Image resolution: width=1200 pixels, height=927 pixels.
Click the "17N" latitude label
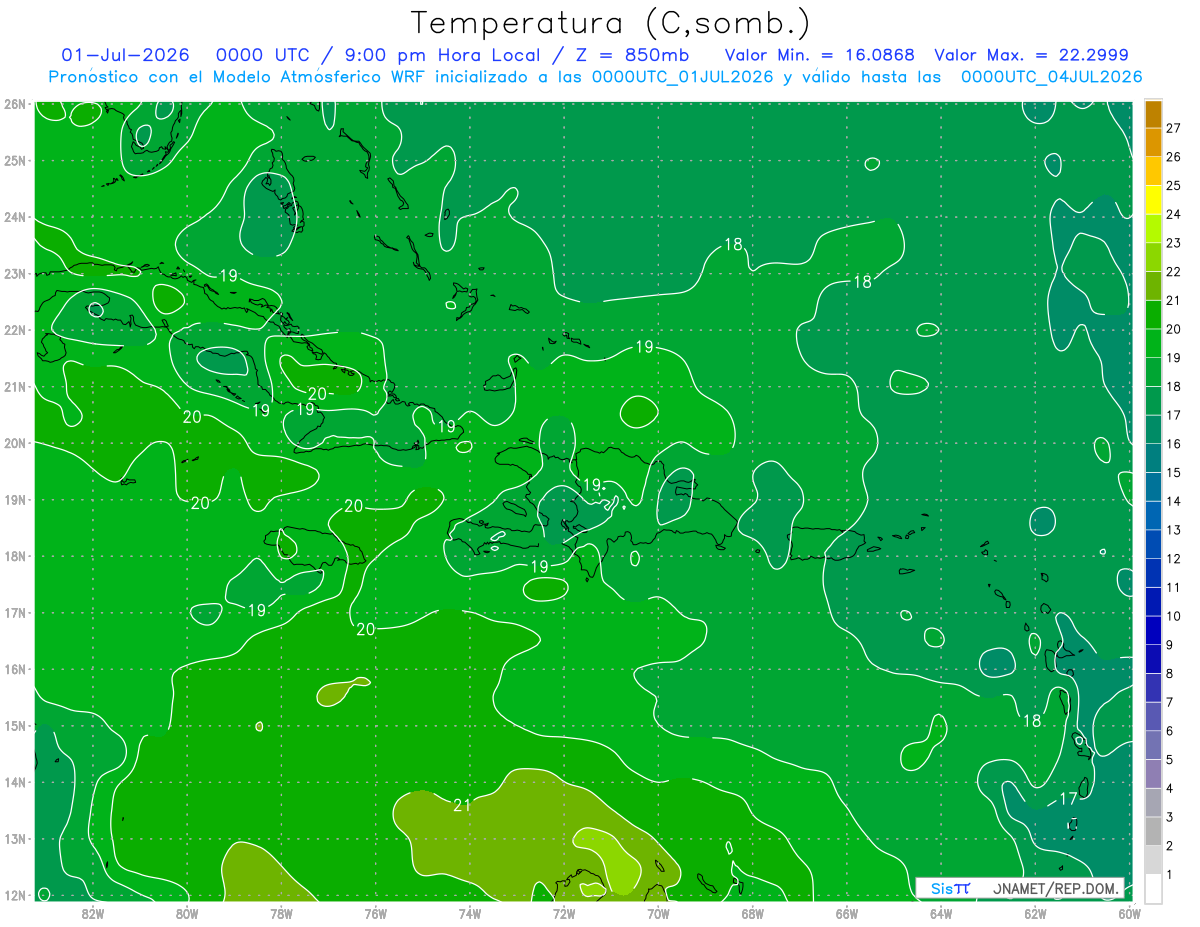pos(14,612)
